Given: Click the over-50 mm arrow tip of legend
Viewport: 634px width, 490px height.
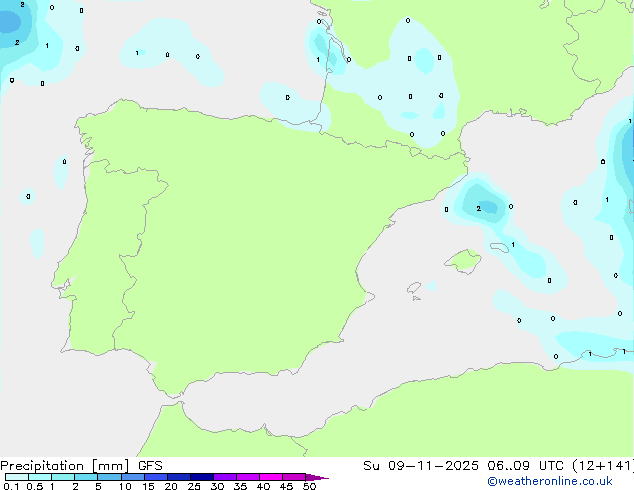Looking at the screenshot, I should coord(317,477).
